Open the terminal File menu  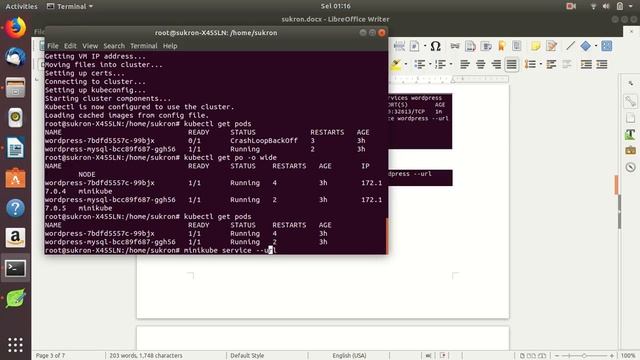53,46
